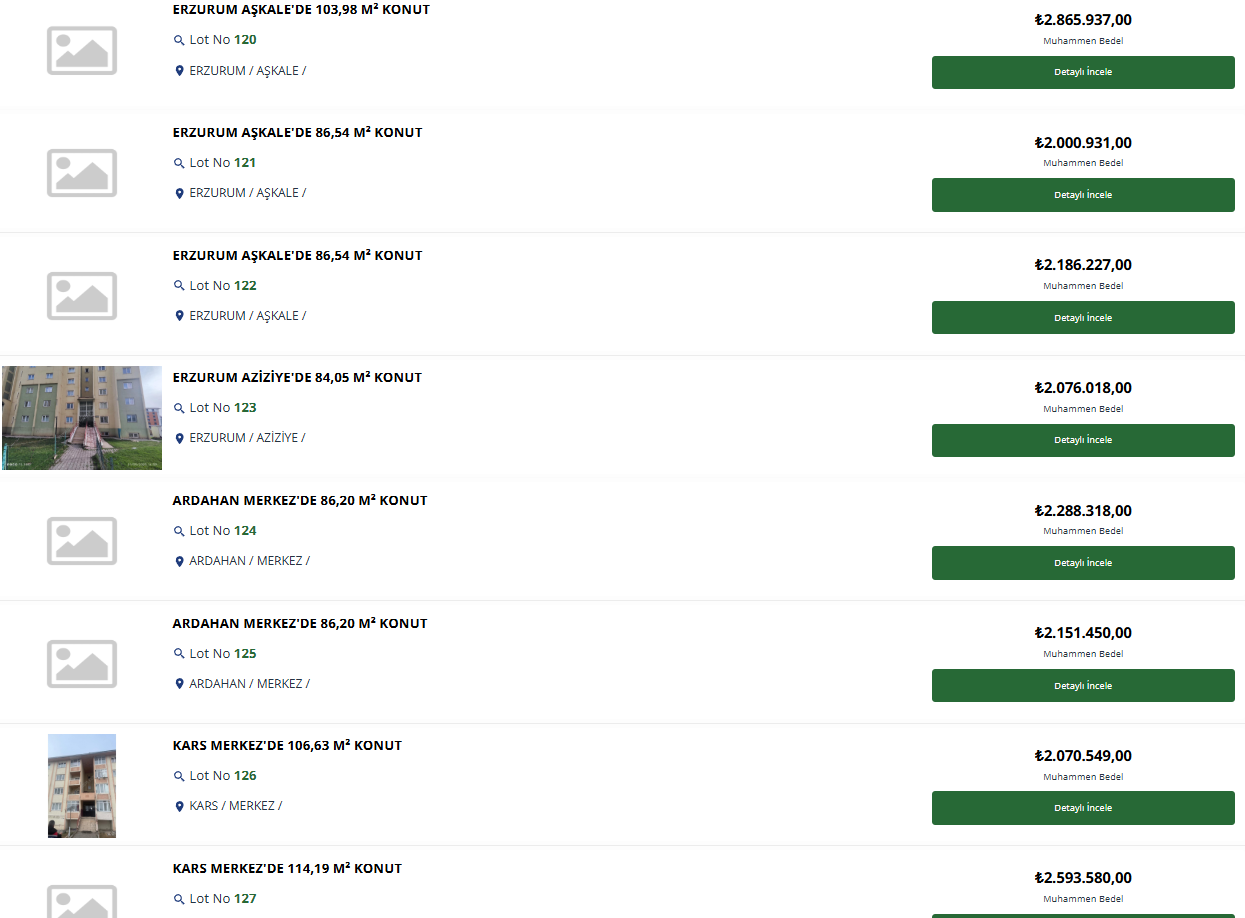Screen dimensions: 1245x918
Task: Click the magnifier icon beside Lot No 125
Action: click(x=179, y=654)
